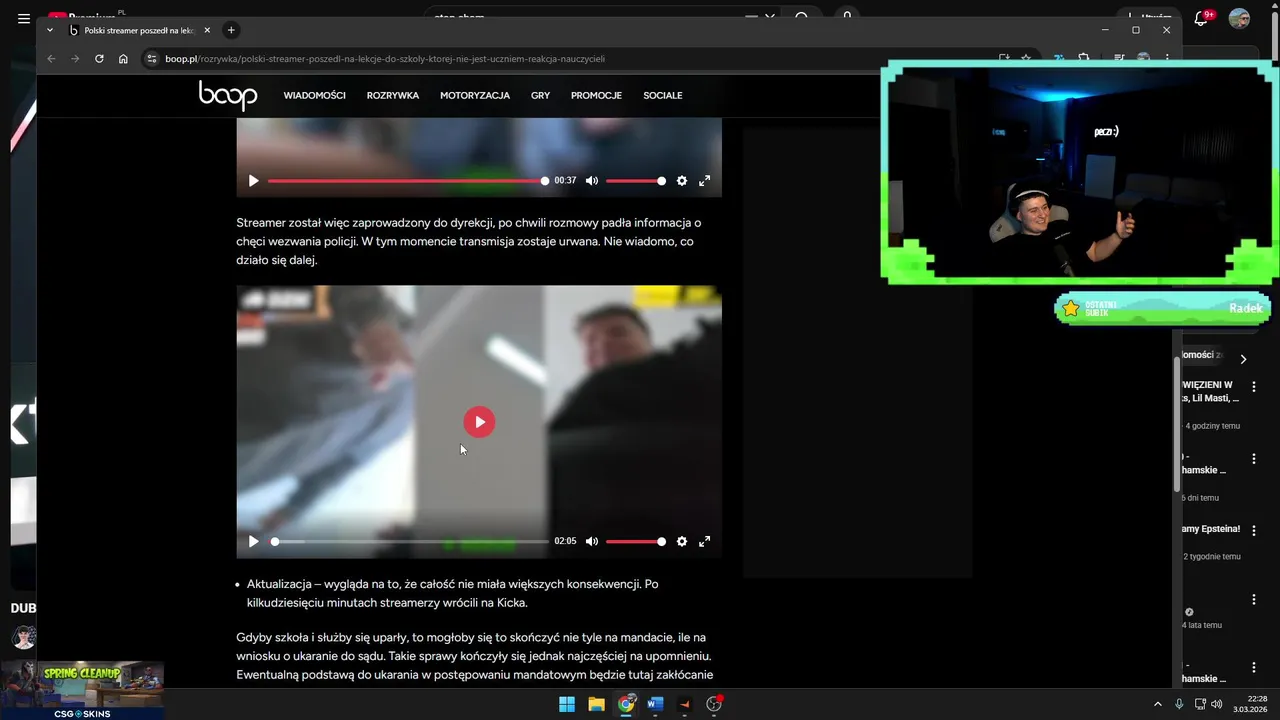
Task: Click the first video's red progress bar
Action: pyautogui.click(x=408, y=181)
